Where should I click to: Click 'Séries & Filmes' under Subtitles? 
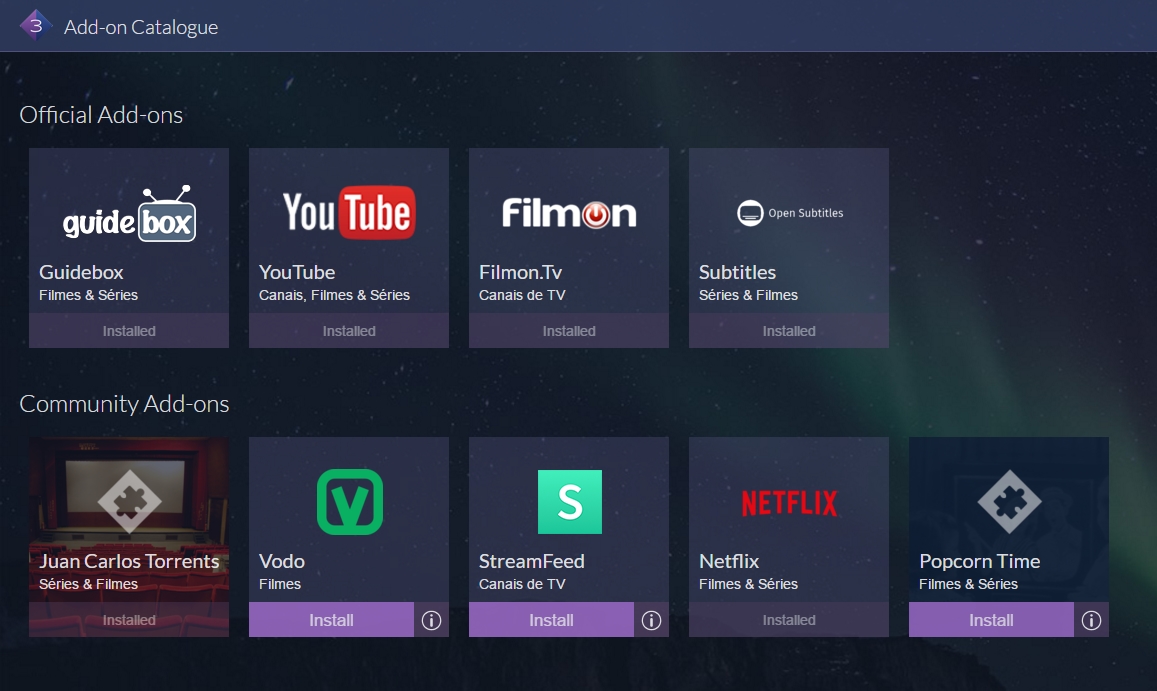click(748, 295)
